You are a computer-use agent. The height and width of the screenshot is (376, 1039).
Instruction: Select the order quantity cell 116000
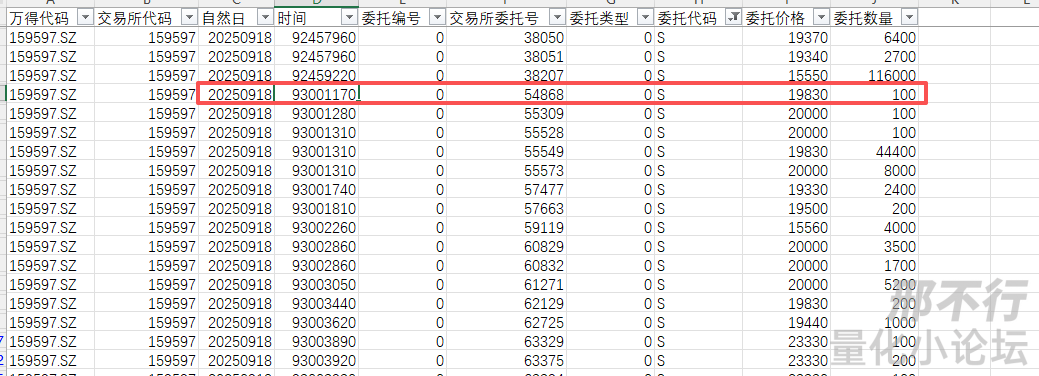tap(875, 76)
